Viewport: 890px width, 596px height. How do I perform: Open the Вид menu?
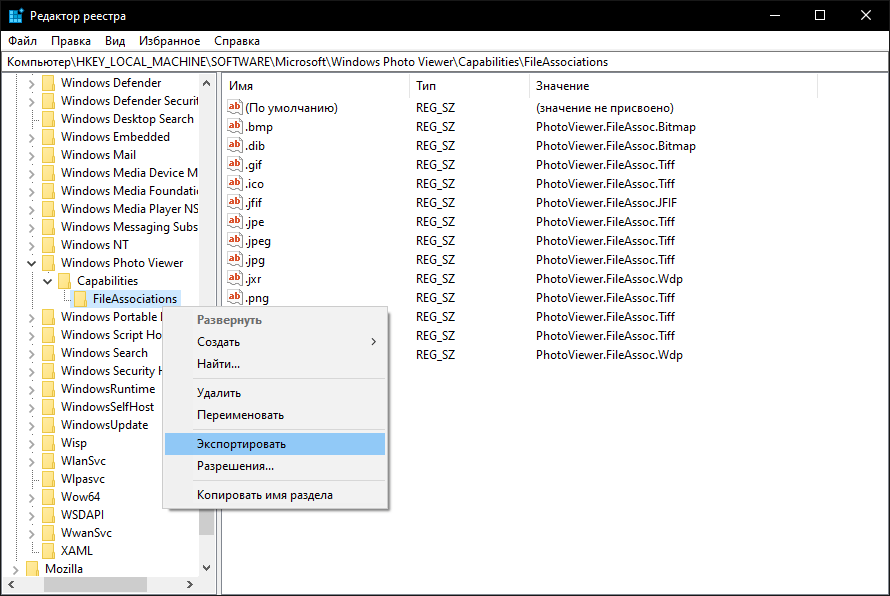tap(115, 41)
